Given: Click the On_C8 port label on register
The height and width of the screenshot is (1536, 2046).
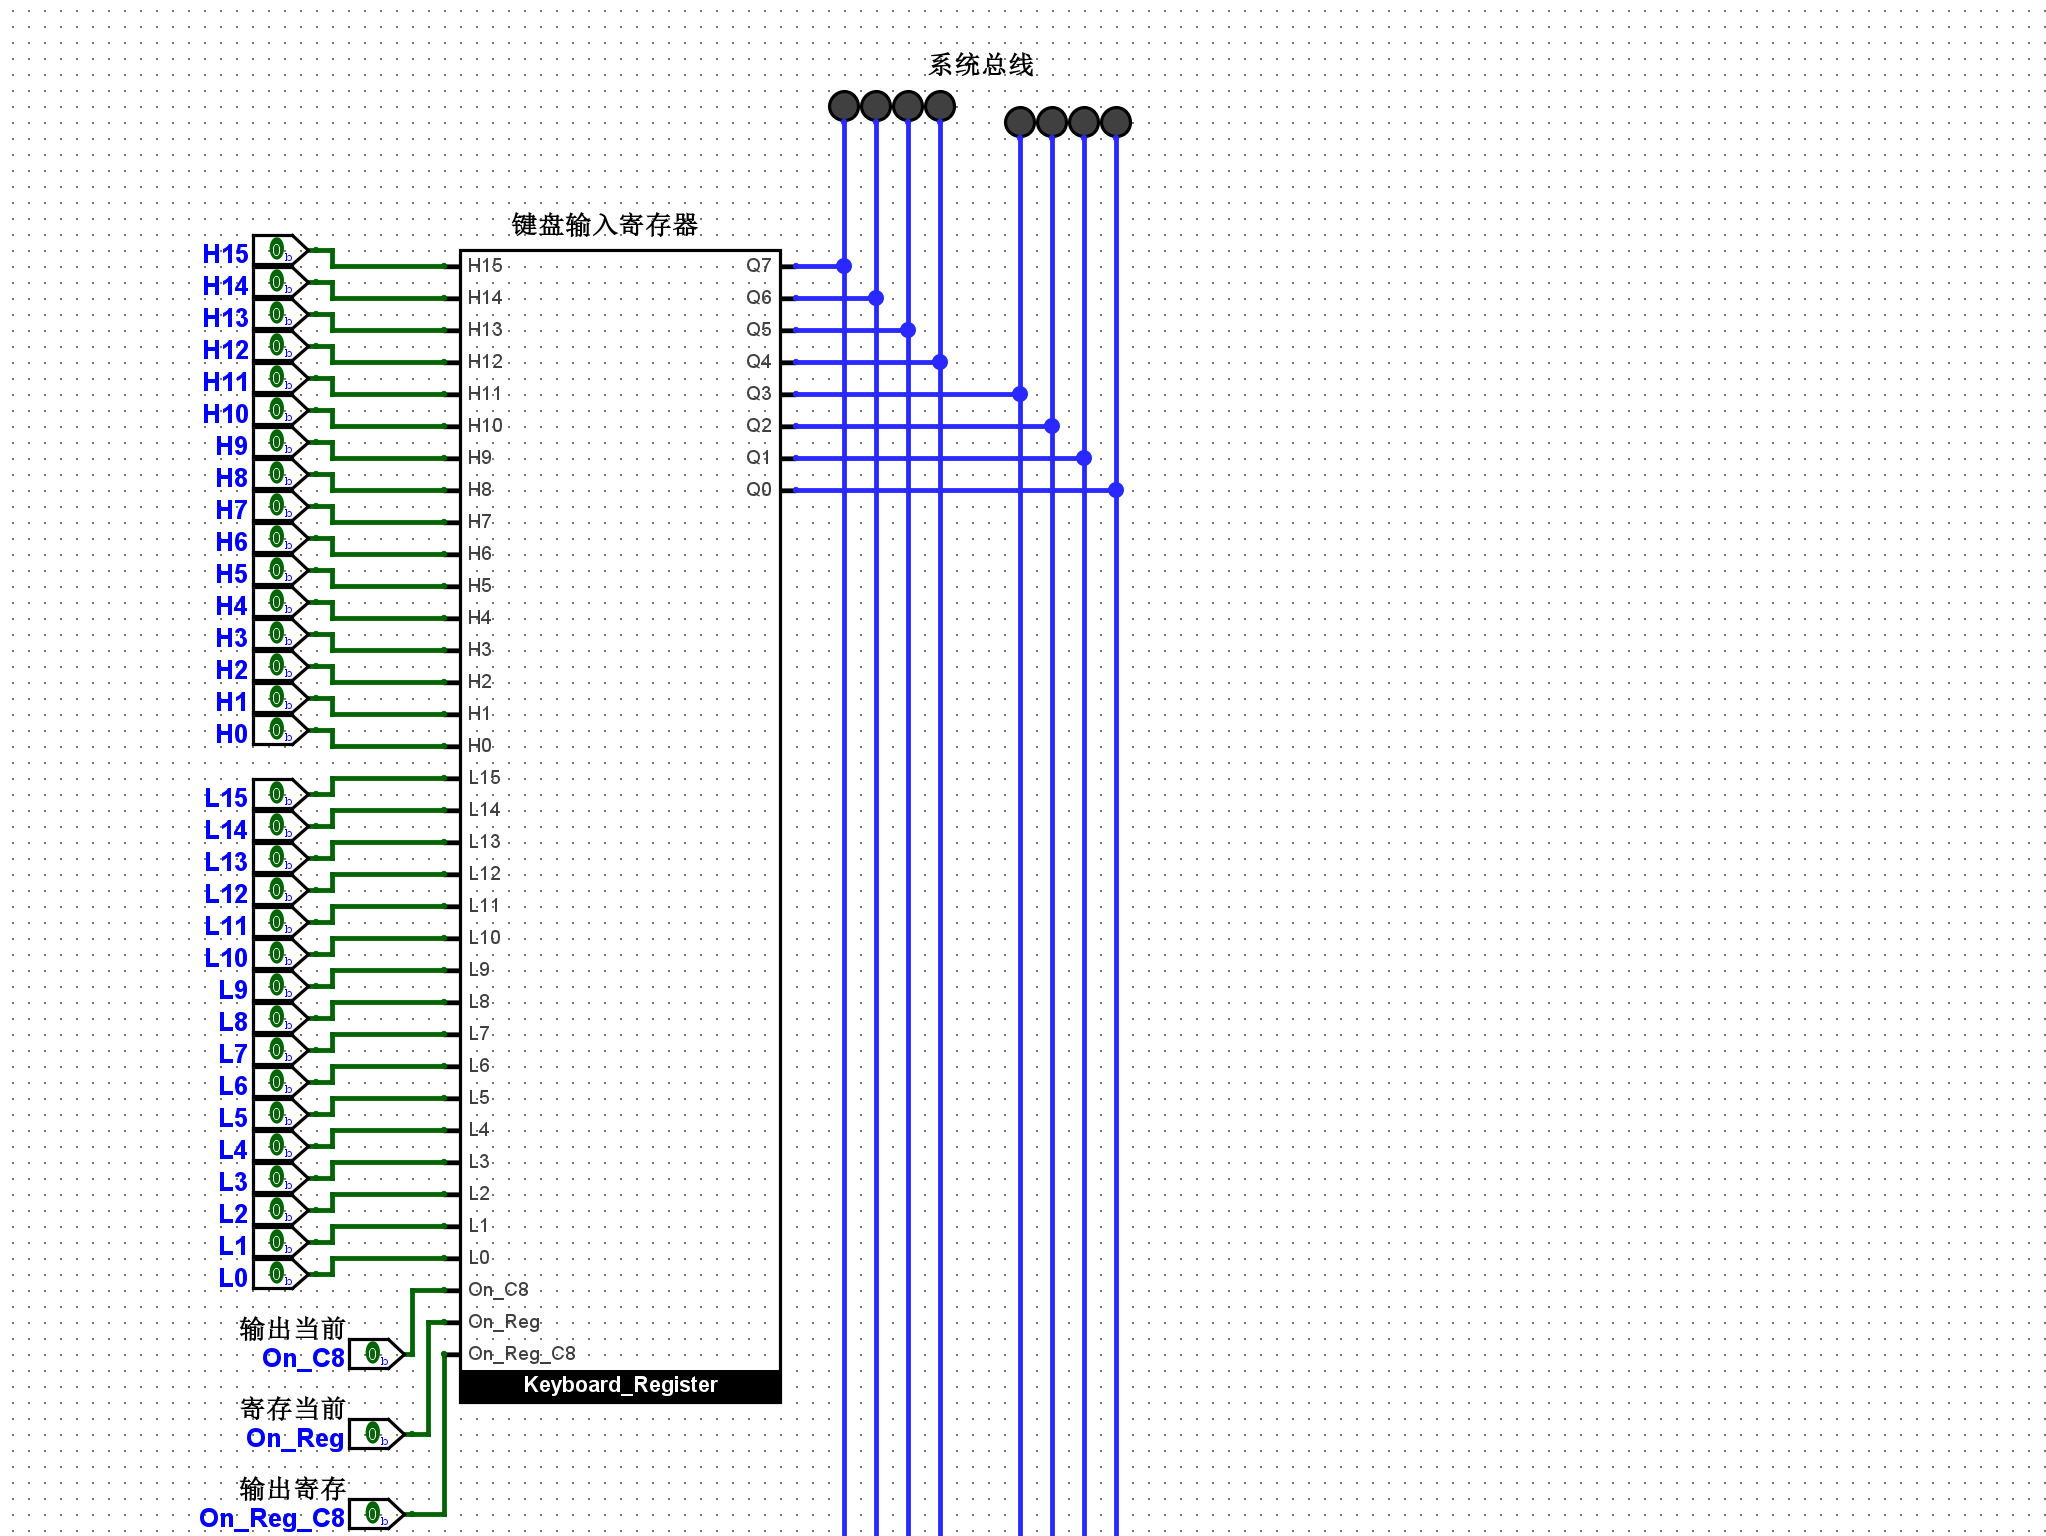Looking at the screenshot, I should (x=498, y=1290).
